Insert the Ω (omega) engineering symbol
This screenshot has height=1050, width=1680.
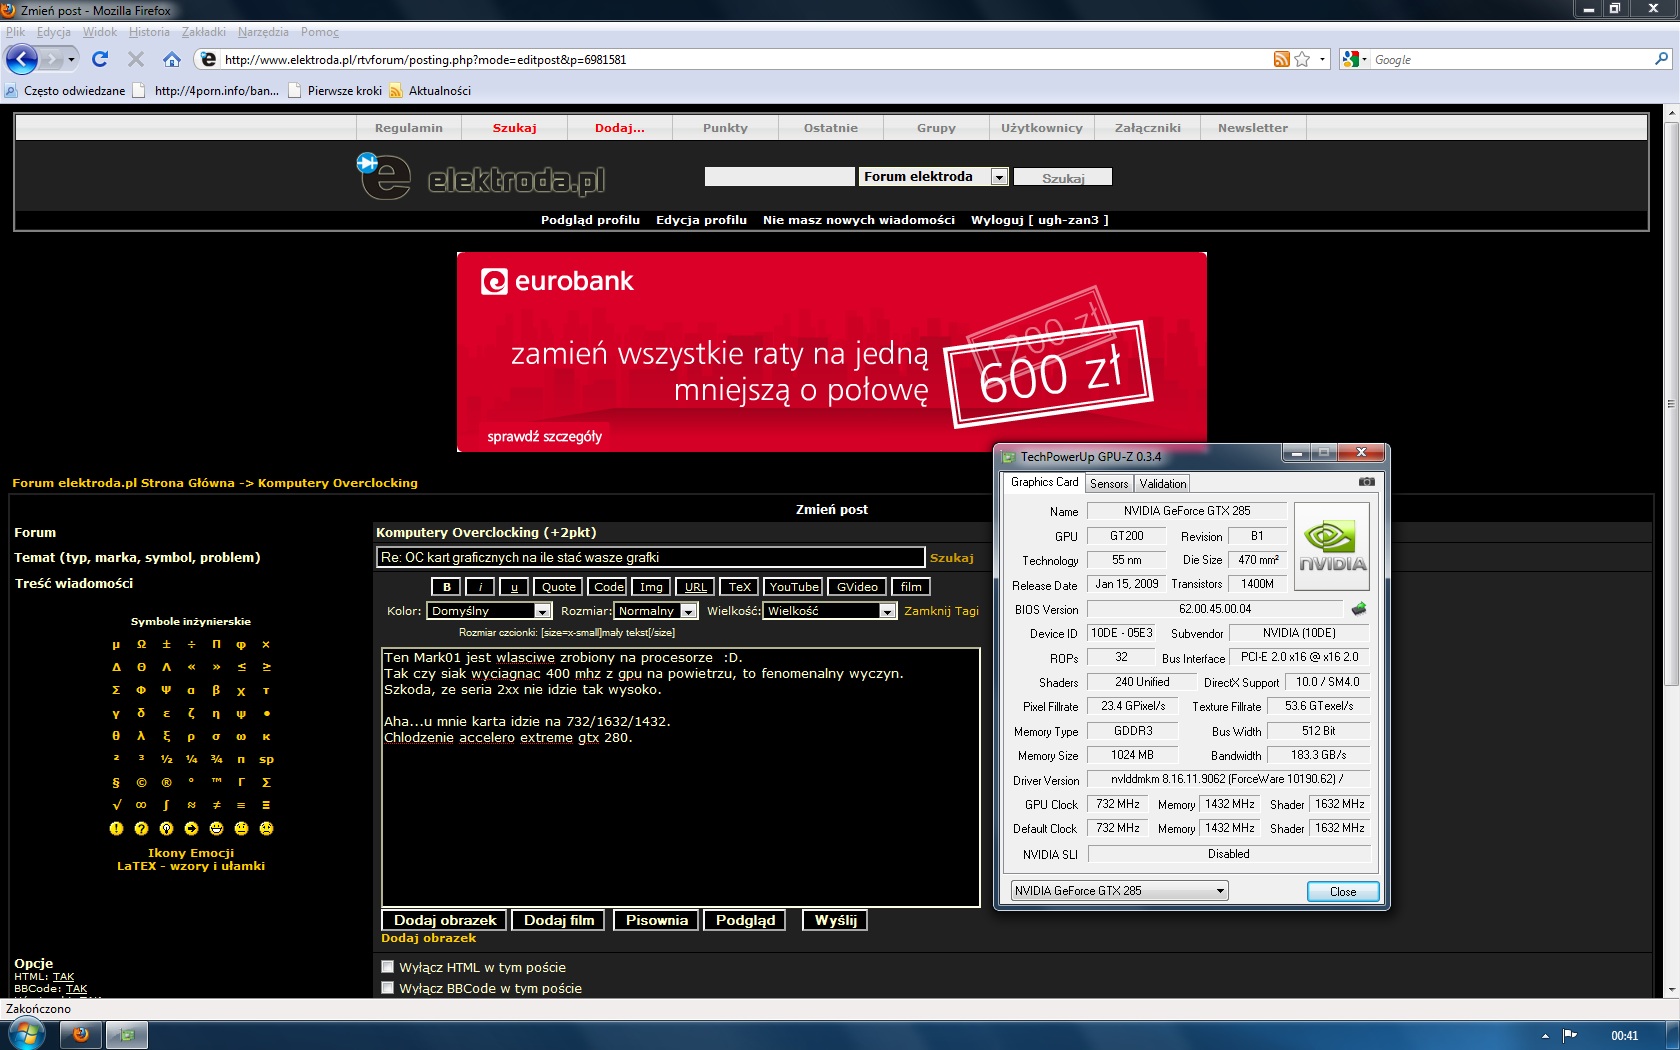click(x=141, y=644)
